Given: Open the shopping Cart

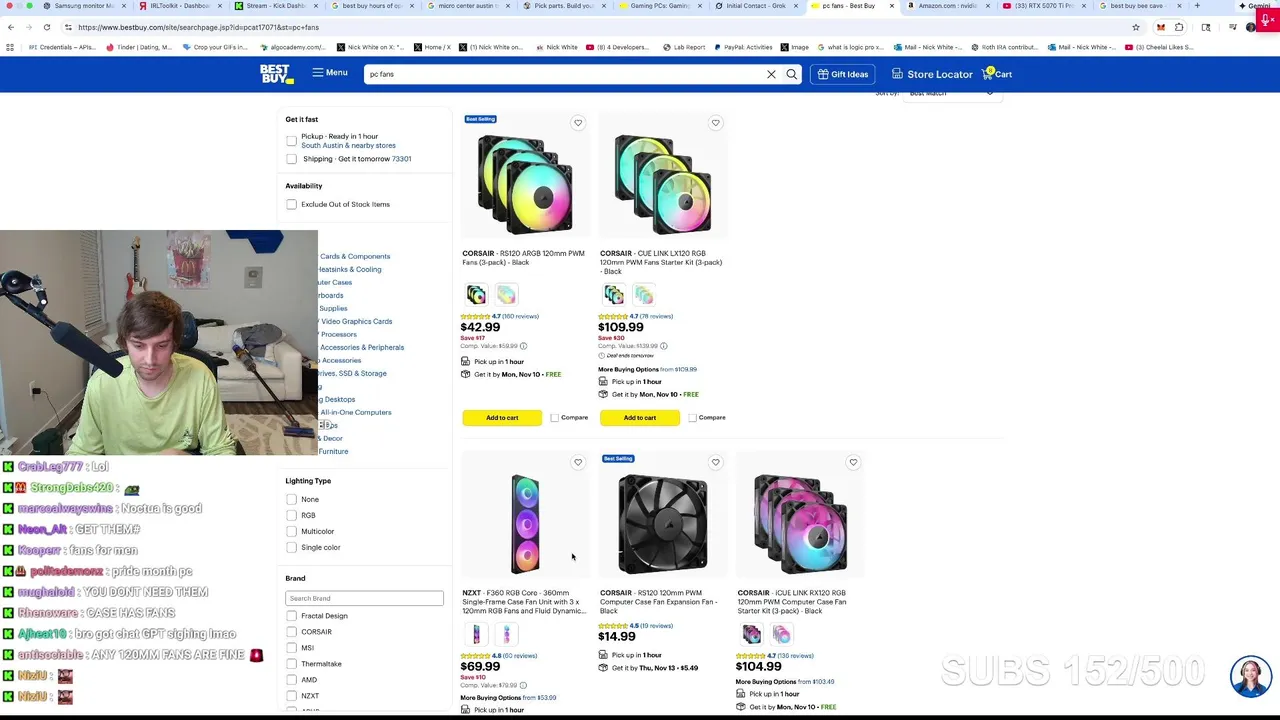Looking at the screenshot, I should click(x=998, y=74).
